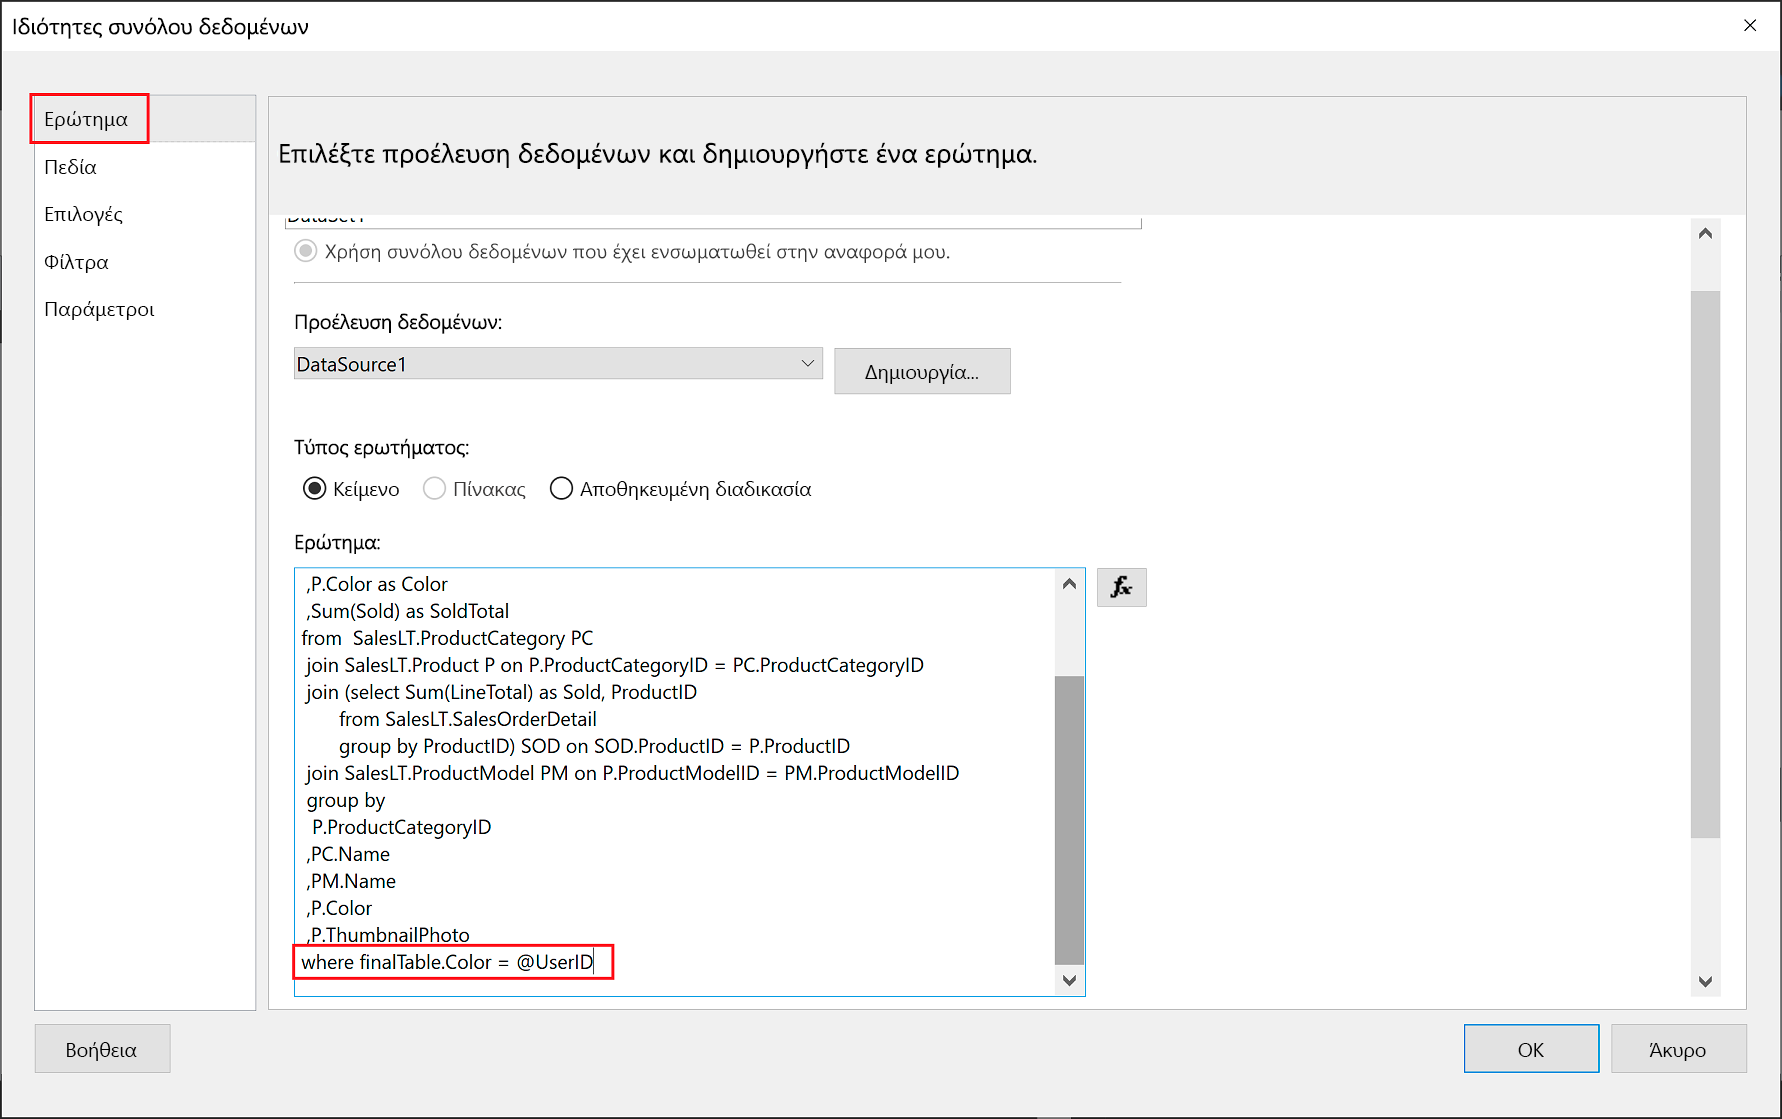Close the dataset properties dialog
1782x1119 pixels.
pyautogui.click(x=1750, y=26)
